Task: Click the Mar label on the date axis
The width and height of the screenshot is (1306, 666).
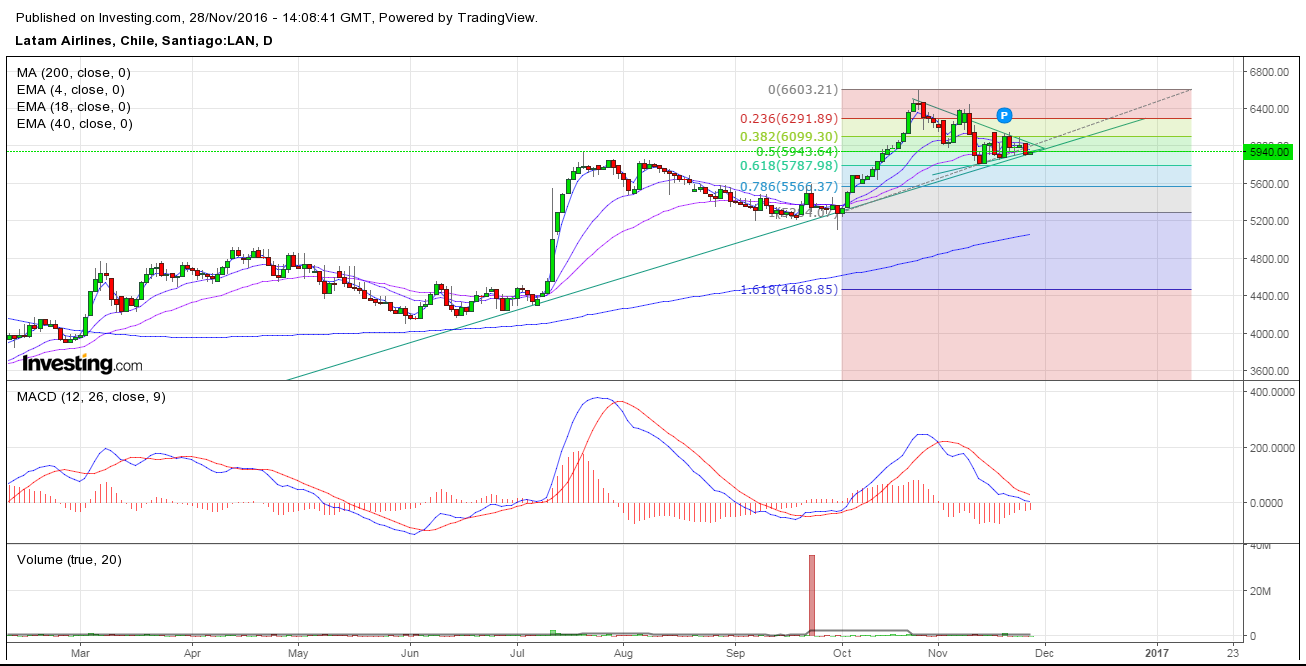Action: (x=81, y=652)
